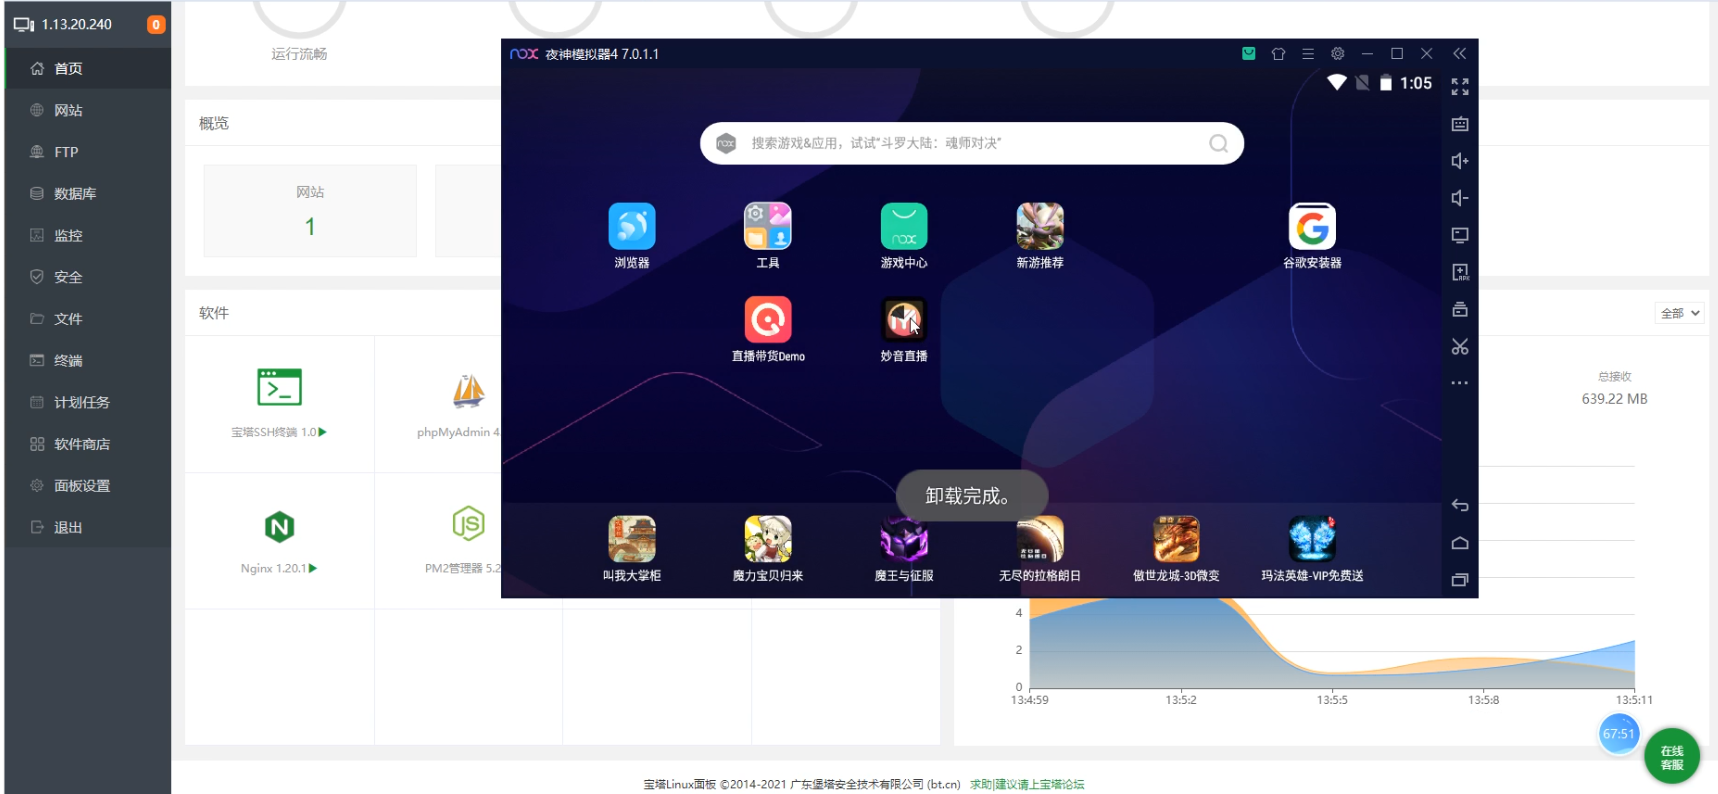This screenshot has height=794, width=1718.
Task: Open the Nox toolbox drawer icon
Action: coord(1460,309)
